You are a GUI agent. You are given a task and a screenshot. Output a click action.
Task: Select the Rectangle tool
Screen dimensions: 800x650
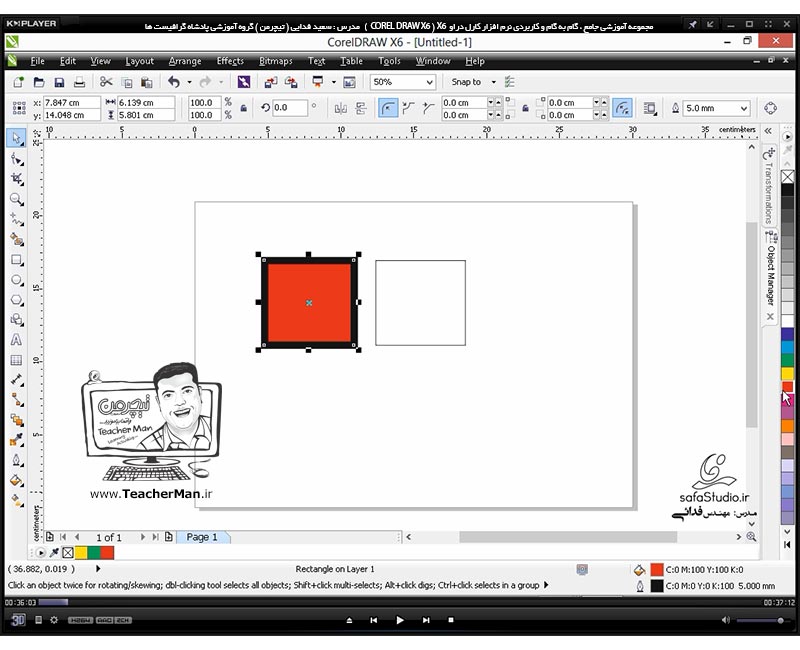pos(16,260)
